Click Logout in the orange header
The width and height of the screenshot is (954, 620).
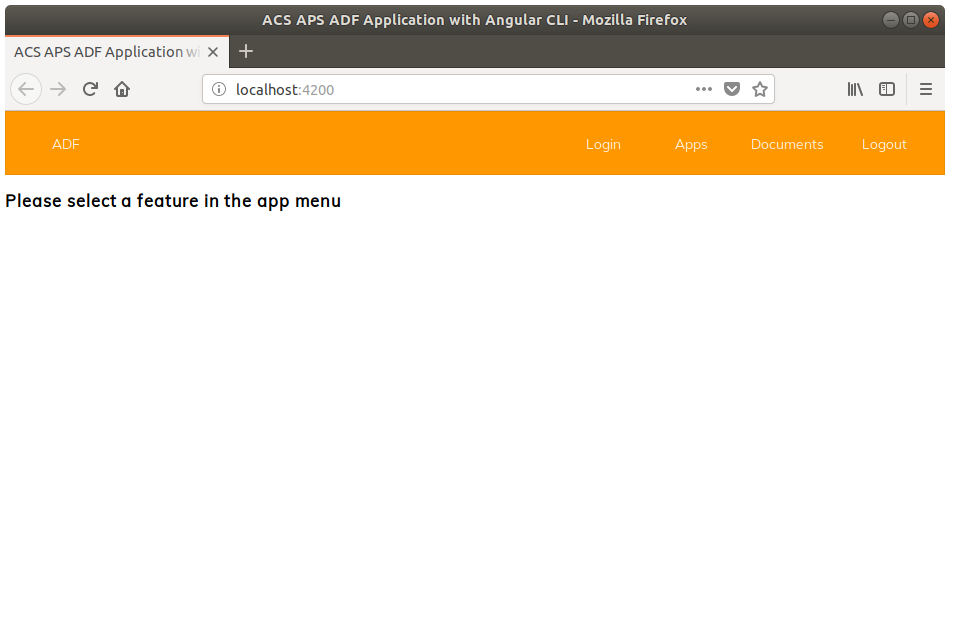pos(884,144)
